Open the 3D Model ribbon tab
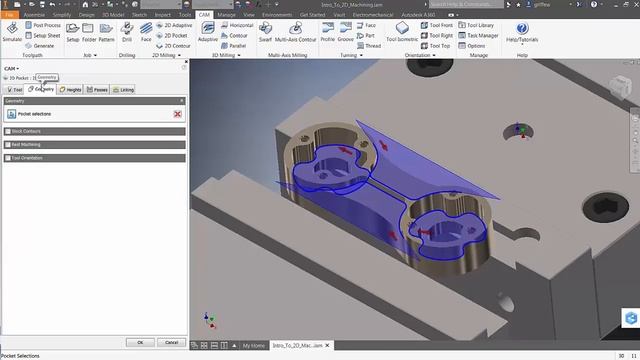The height and width of the screenshot is (360, 640). coord(113,15)
